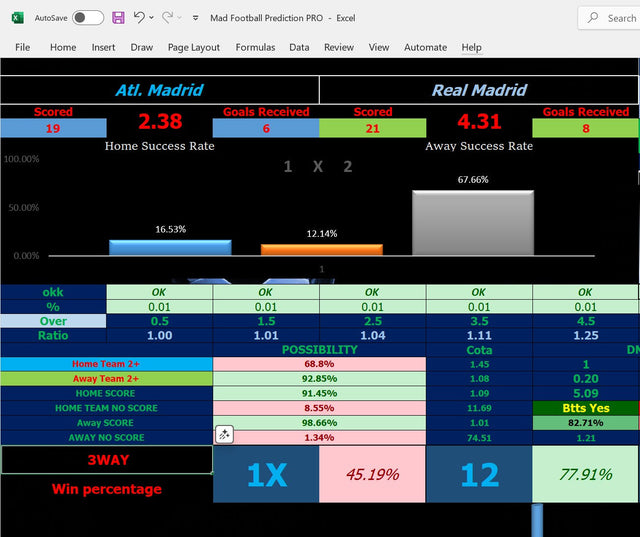Open the File menu
640x537 pixels.
coord(22,47)
